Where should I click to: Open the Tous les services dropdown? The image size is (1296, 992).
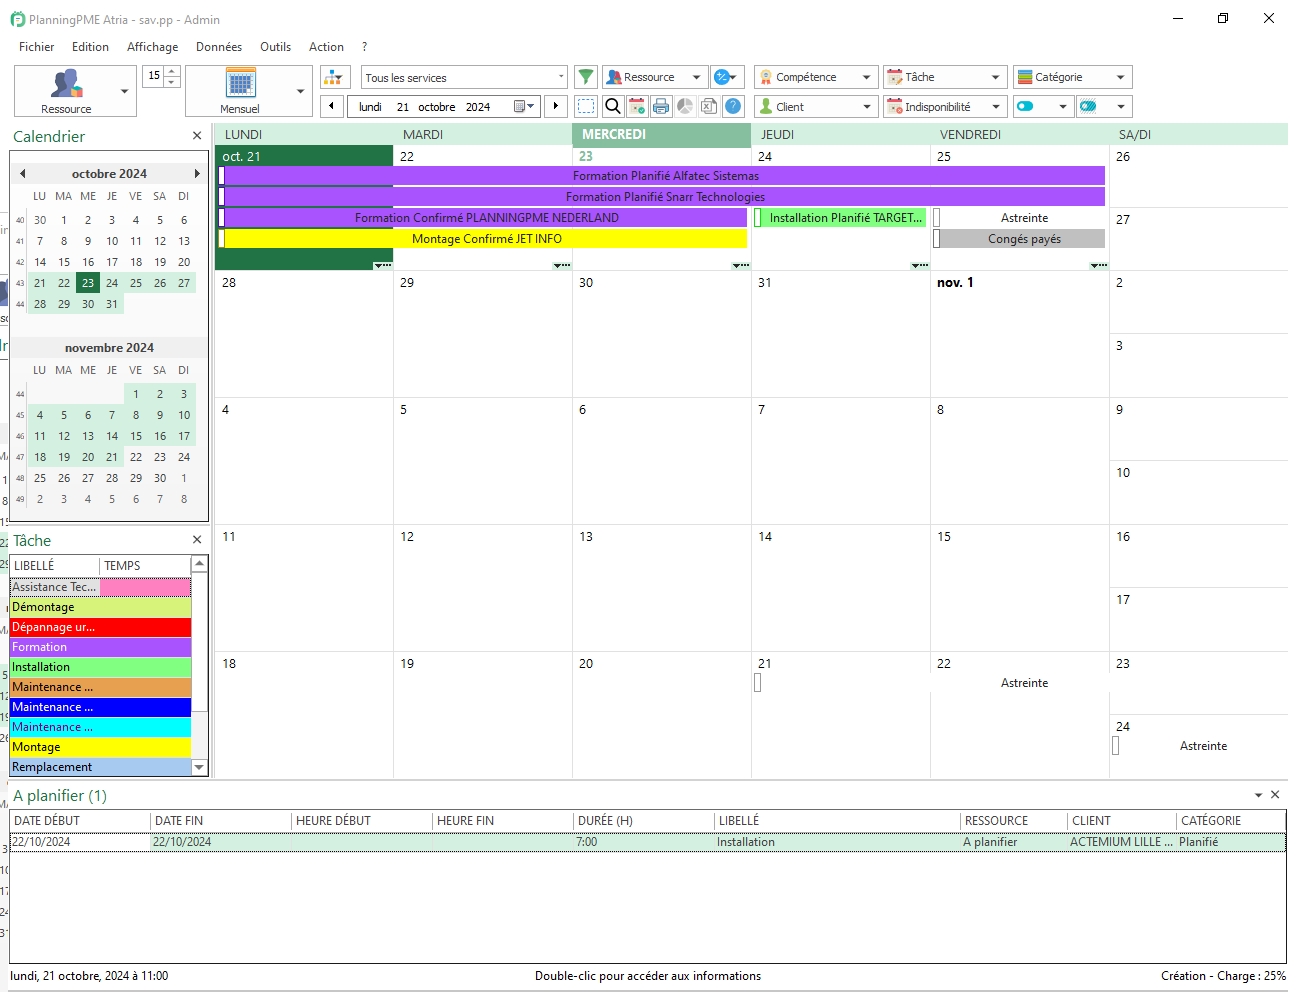[463, 76]
